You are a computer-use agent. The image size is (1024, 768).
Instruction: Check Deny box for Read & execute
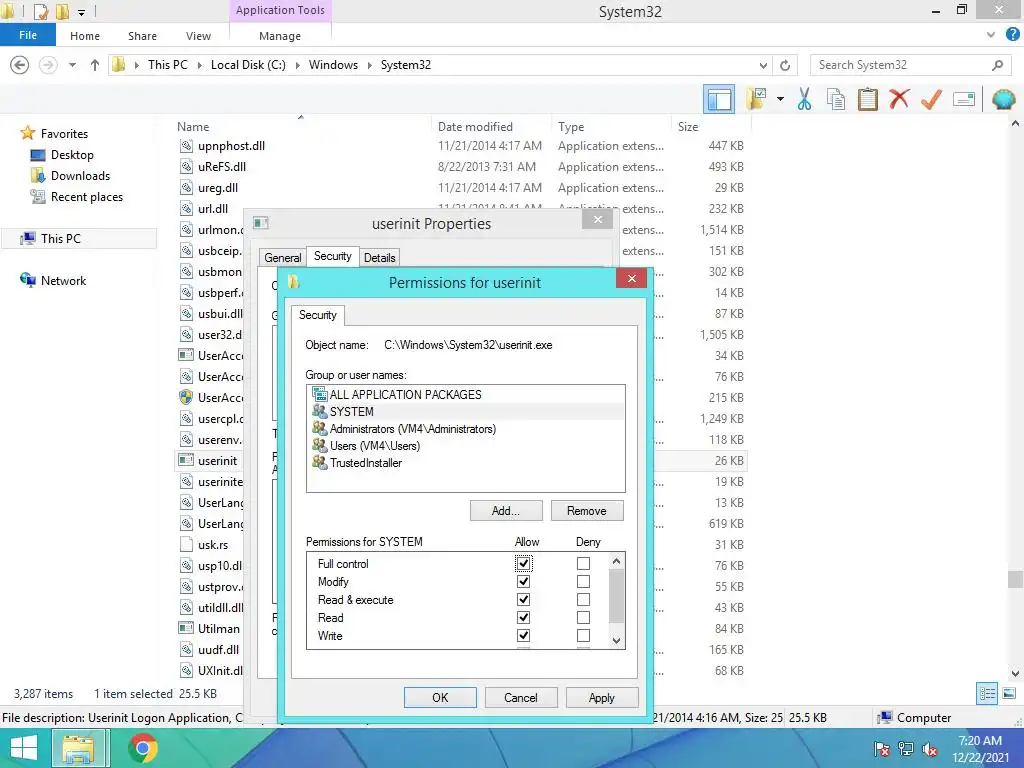[583, 600]
